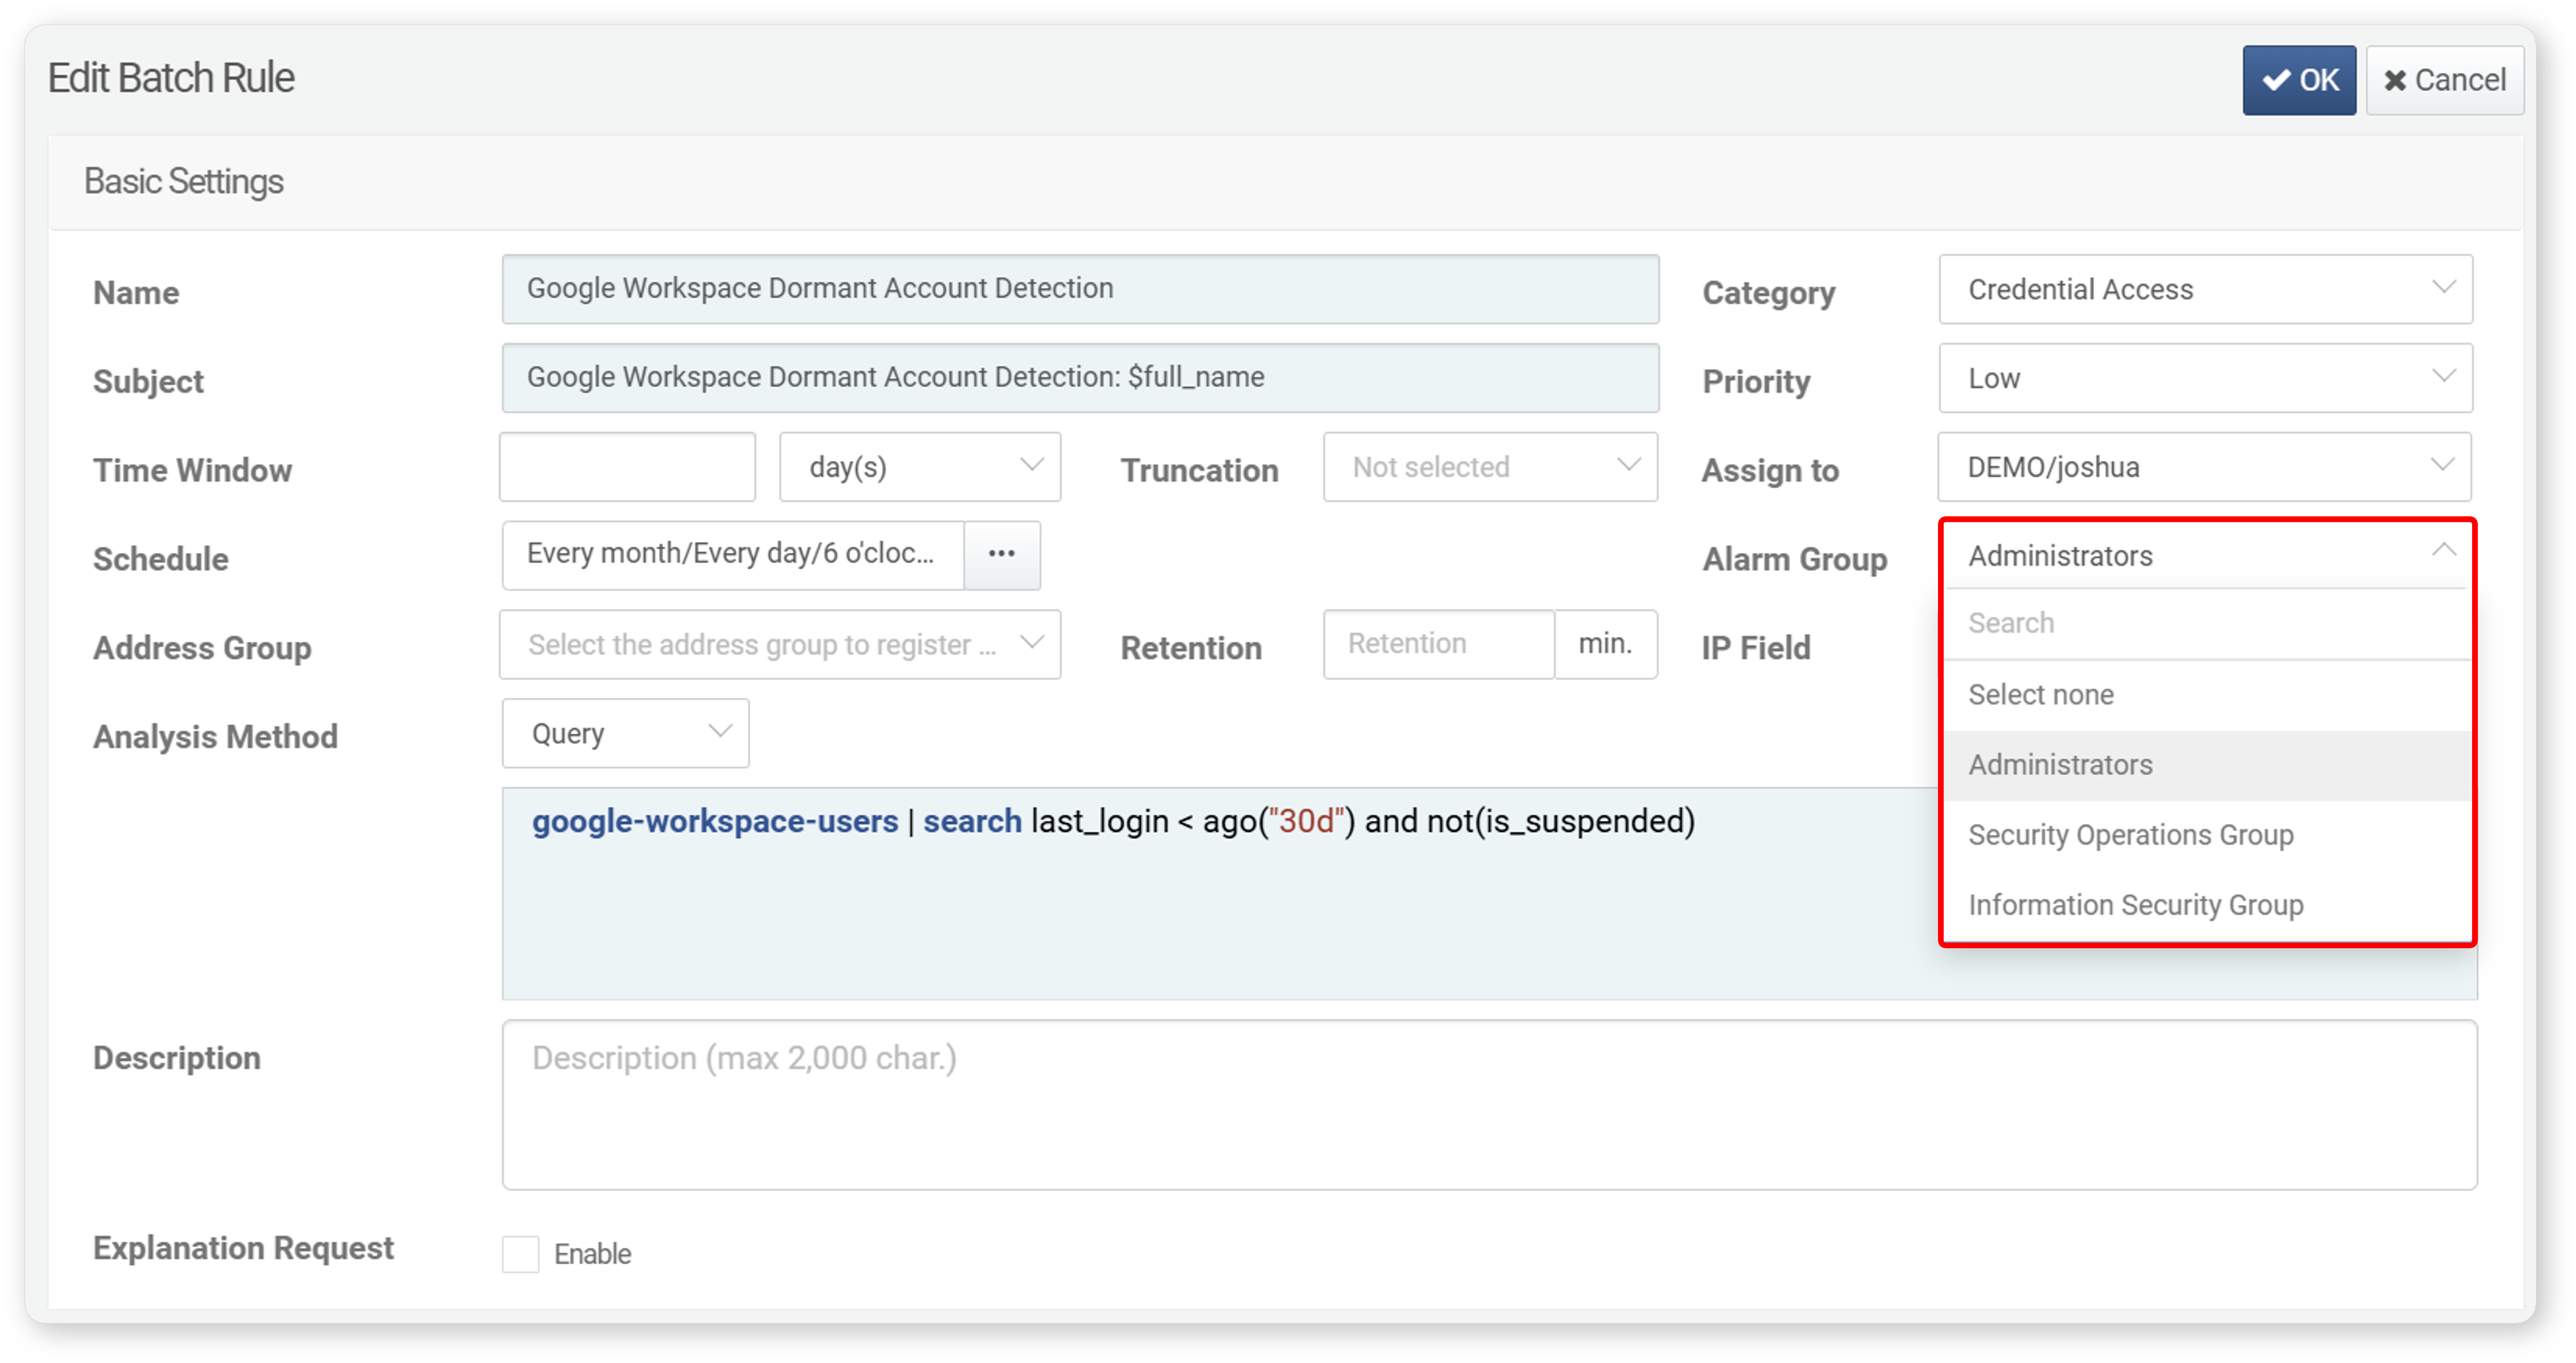Enable the Explanation Request checkbox
The height and width of the screenshot is (1363, 2576).
(x=520, y=1253)
